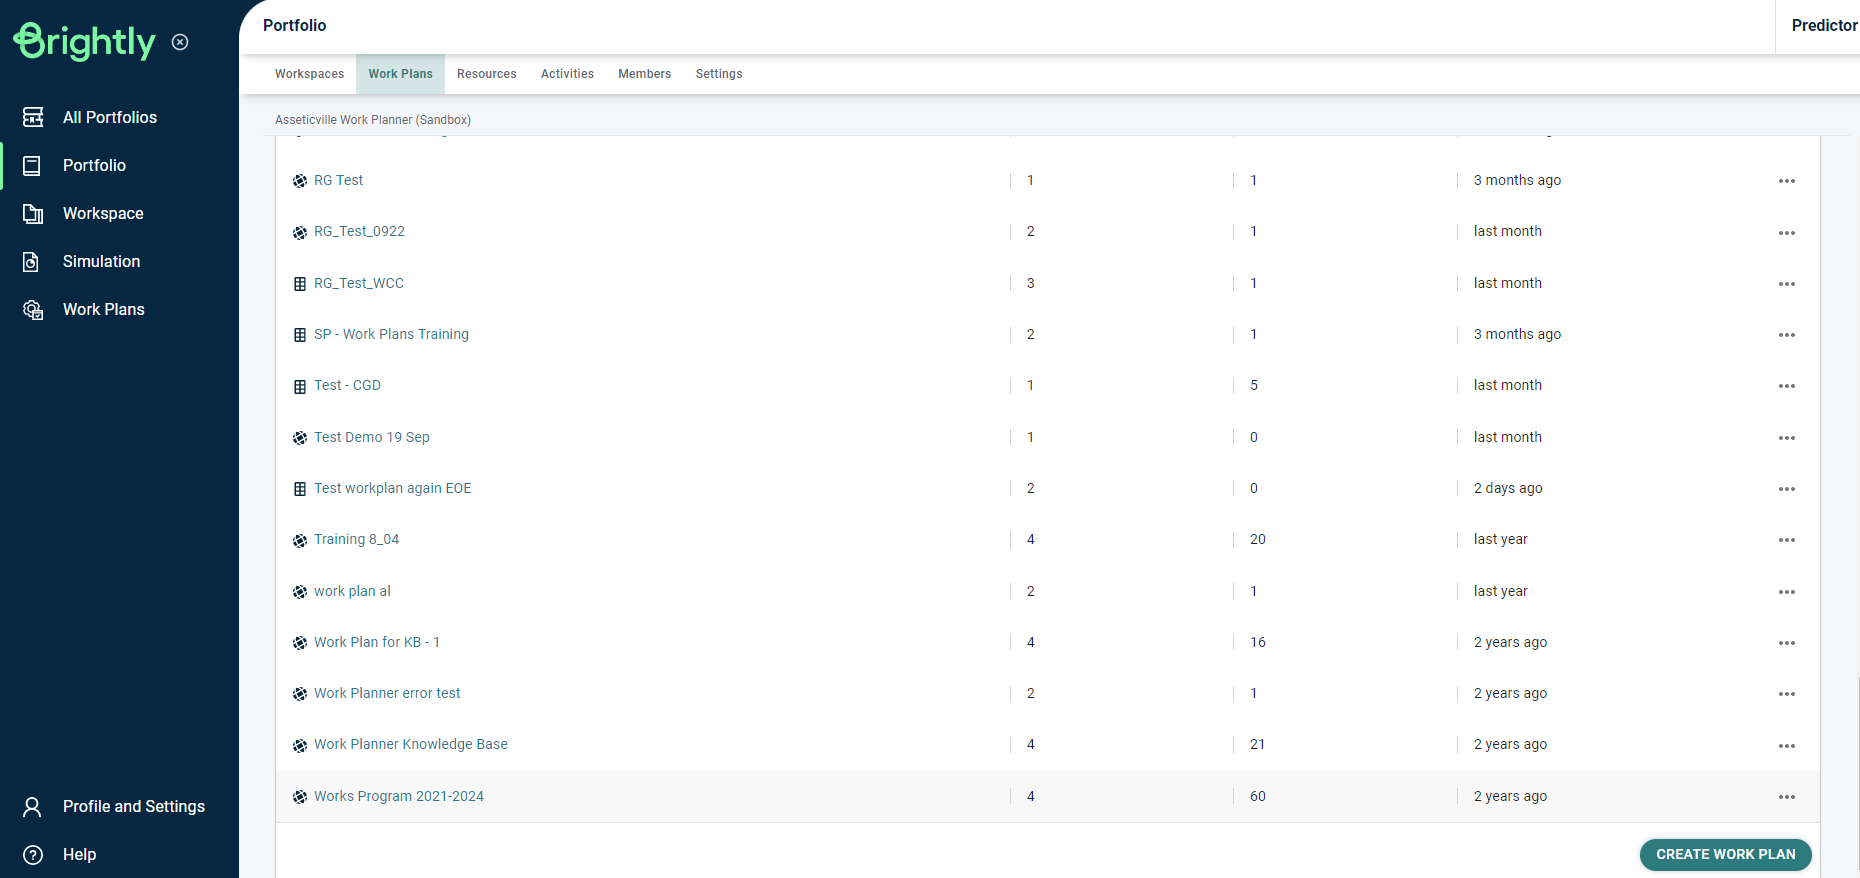The image size is (1860, 878).
Task: Click the Predictor label in the header
Action: pos(1824,26)
